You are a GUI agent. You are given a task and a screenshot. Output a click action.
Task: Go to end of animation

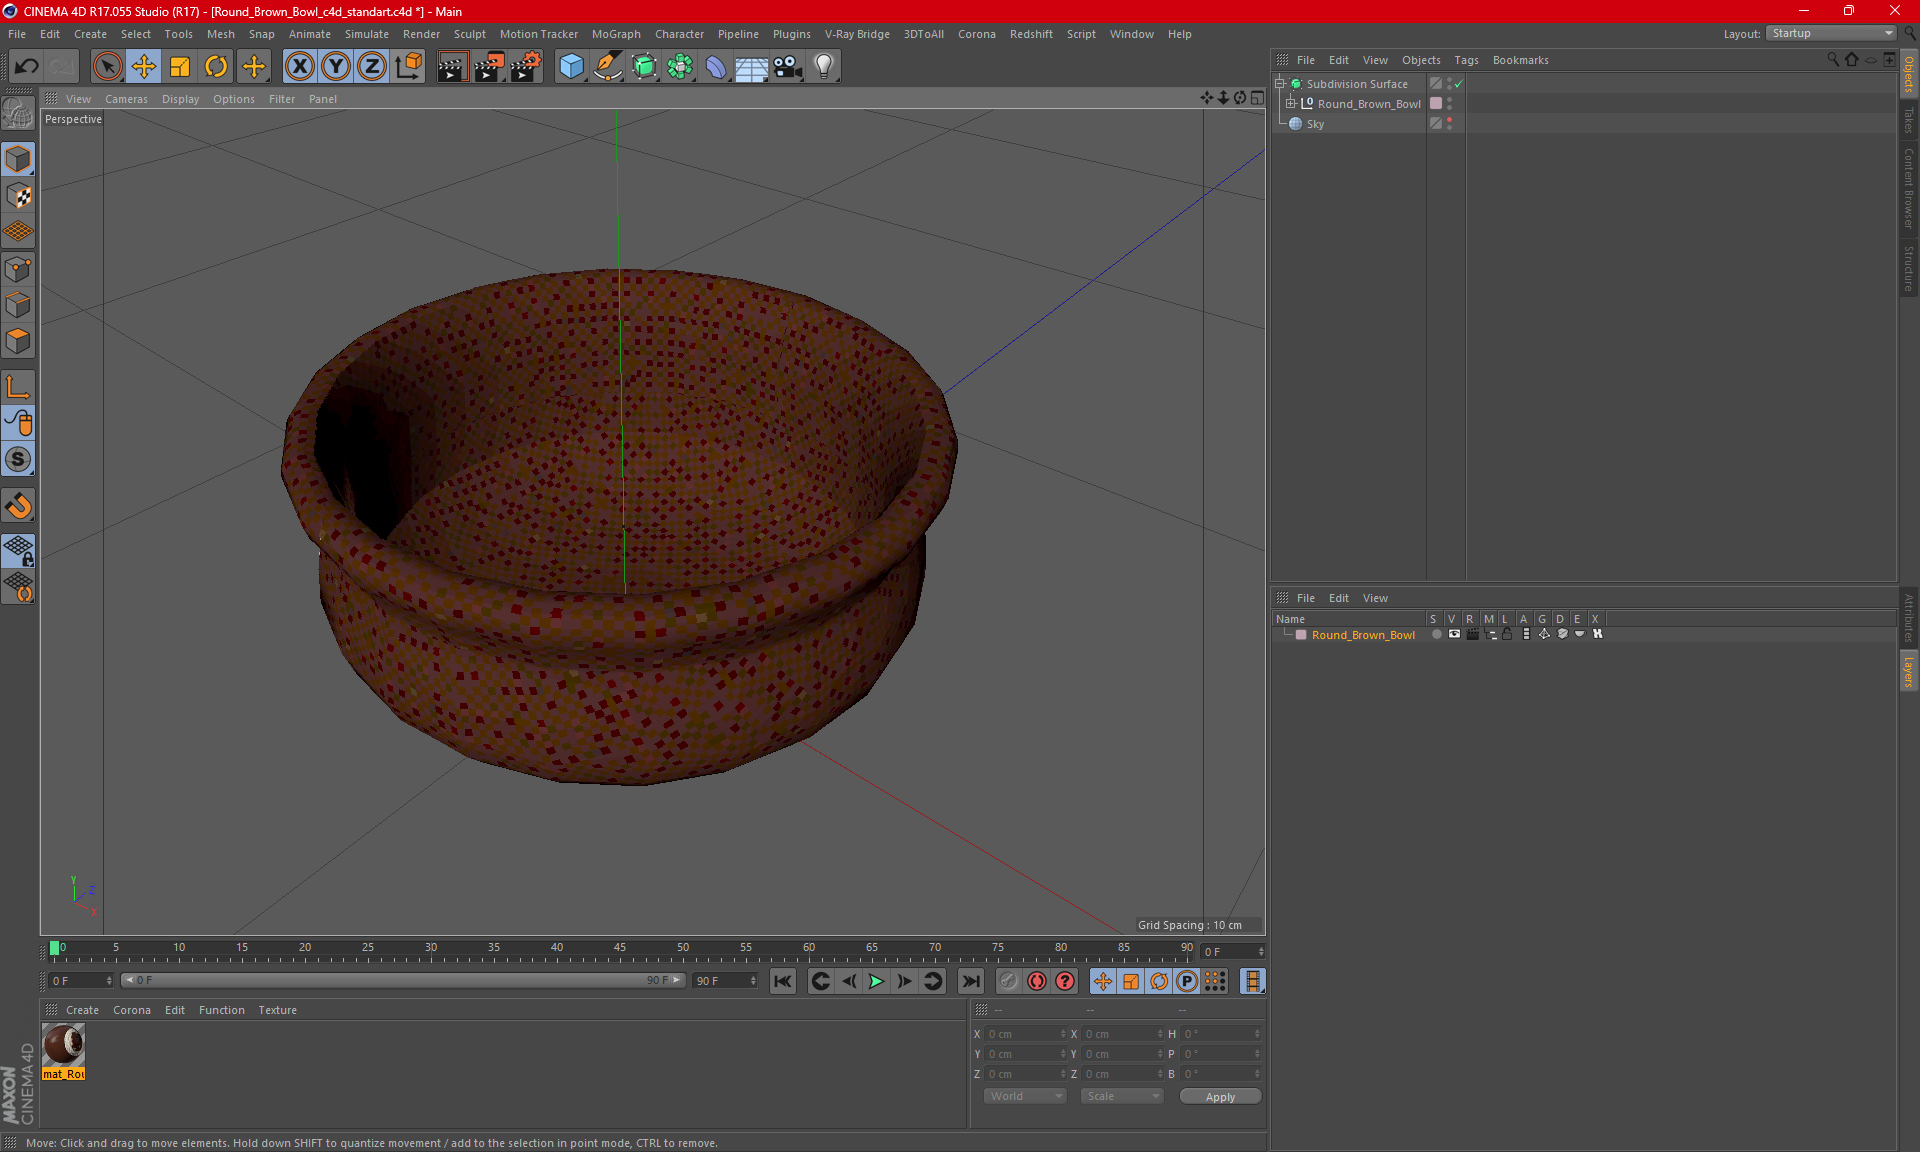[970, 981]
